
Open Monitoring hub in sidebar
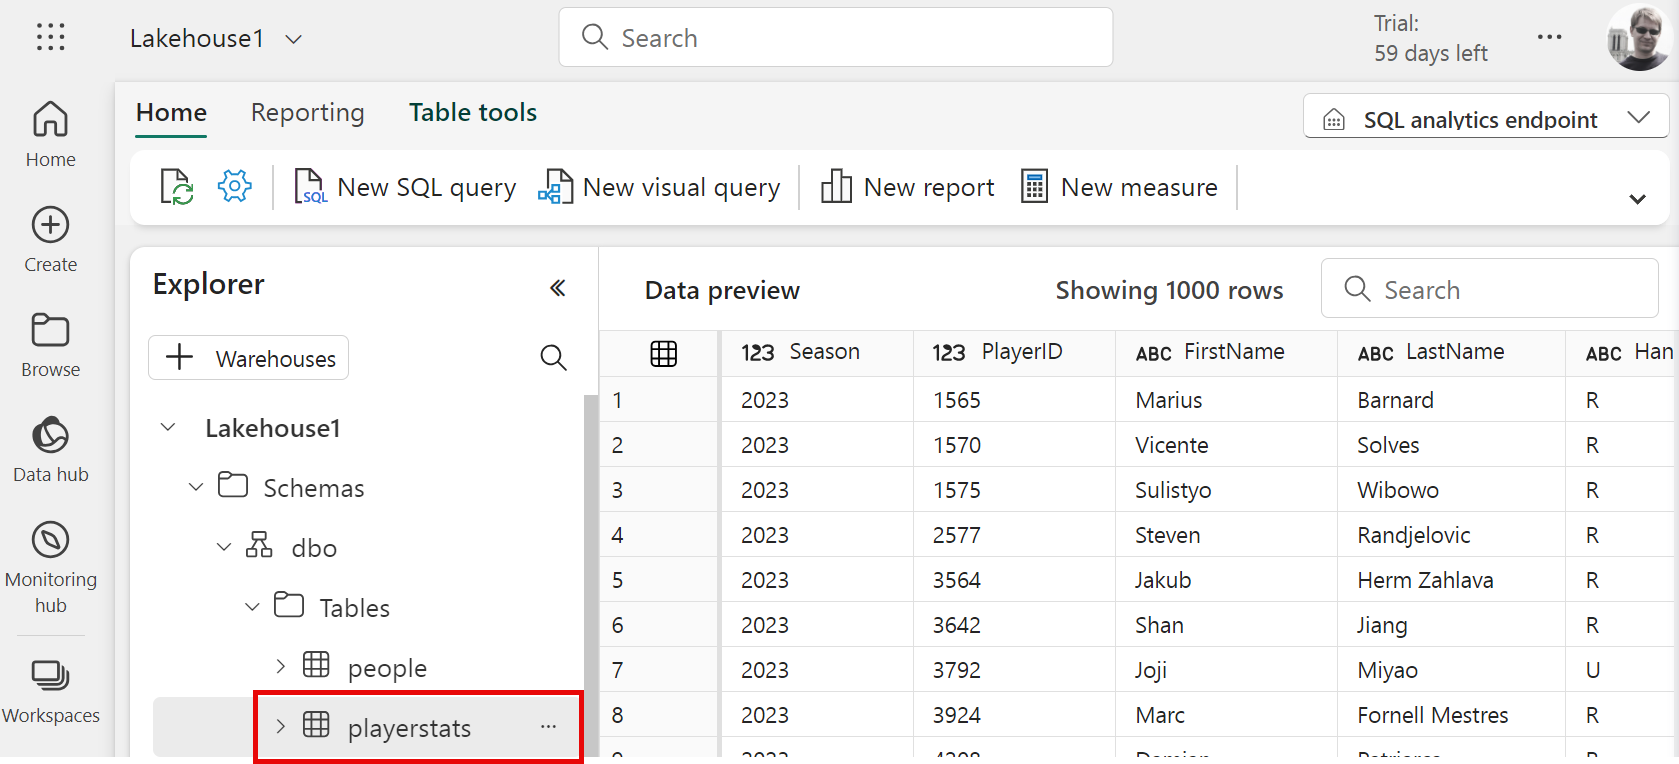click(50, 567)
